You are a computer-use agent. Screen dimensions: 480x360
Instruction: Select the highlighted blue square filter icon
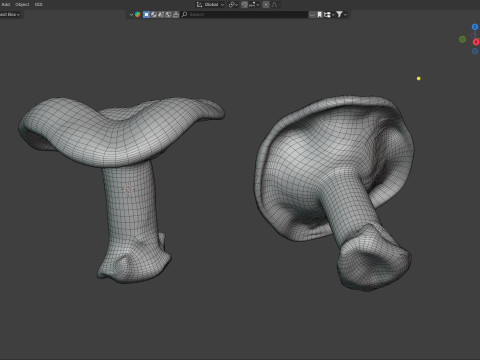[146, 14]
